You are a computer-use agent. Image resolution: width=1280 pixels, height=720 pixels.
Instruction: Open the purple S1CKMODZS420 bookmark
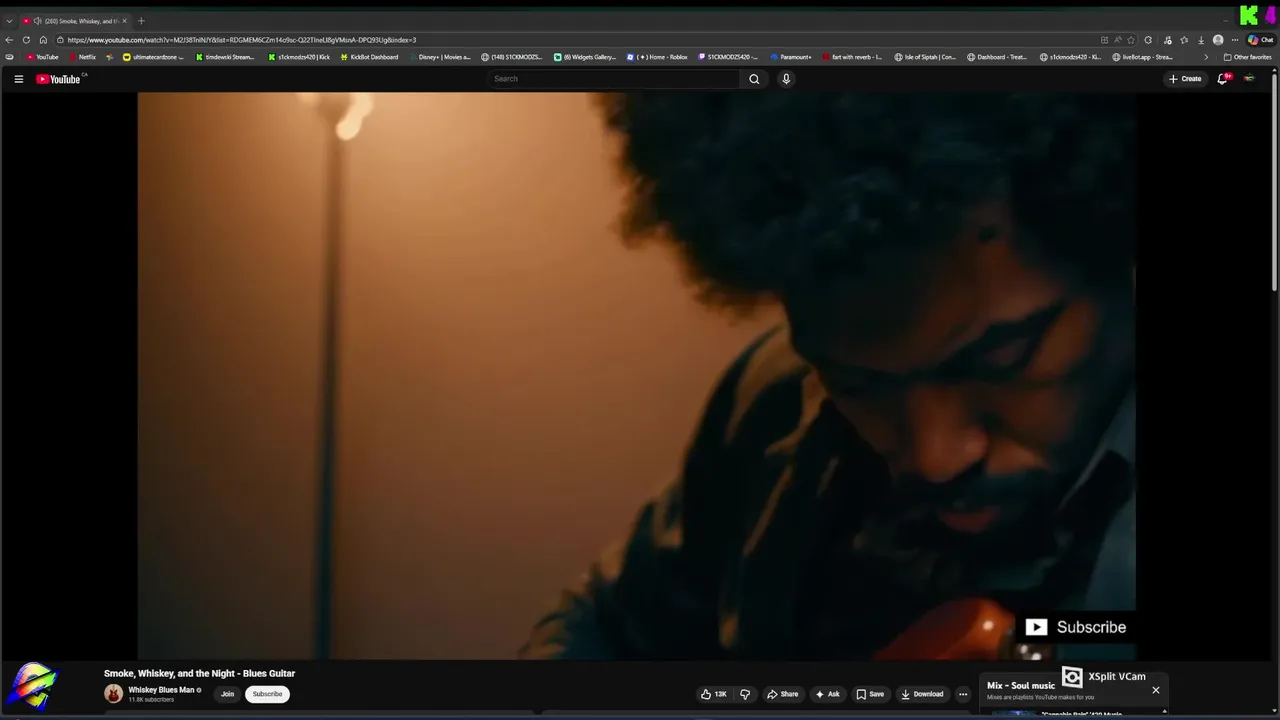pyautogui.click(x=728, y=57)
